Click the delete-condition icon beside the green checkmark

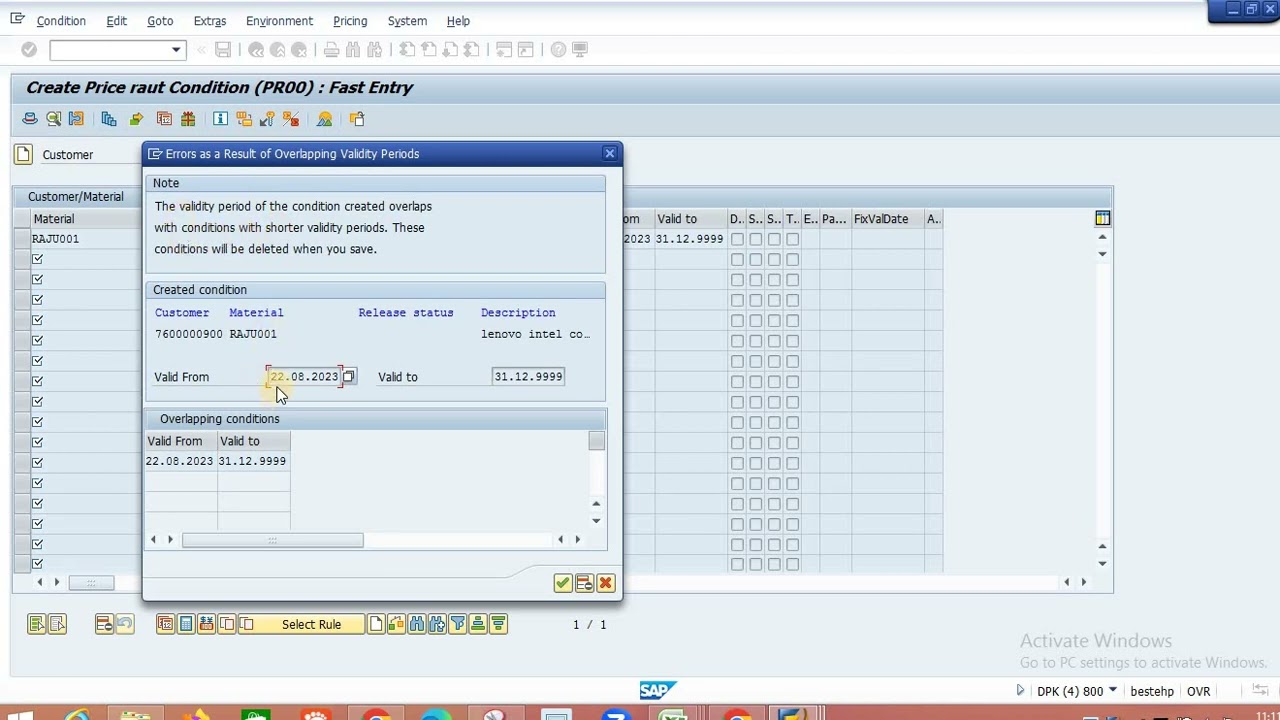[584, 583]
